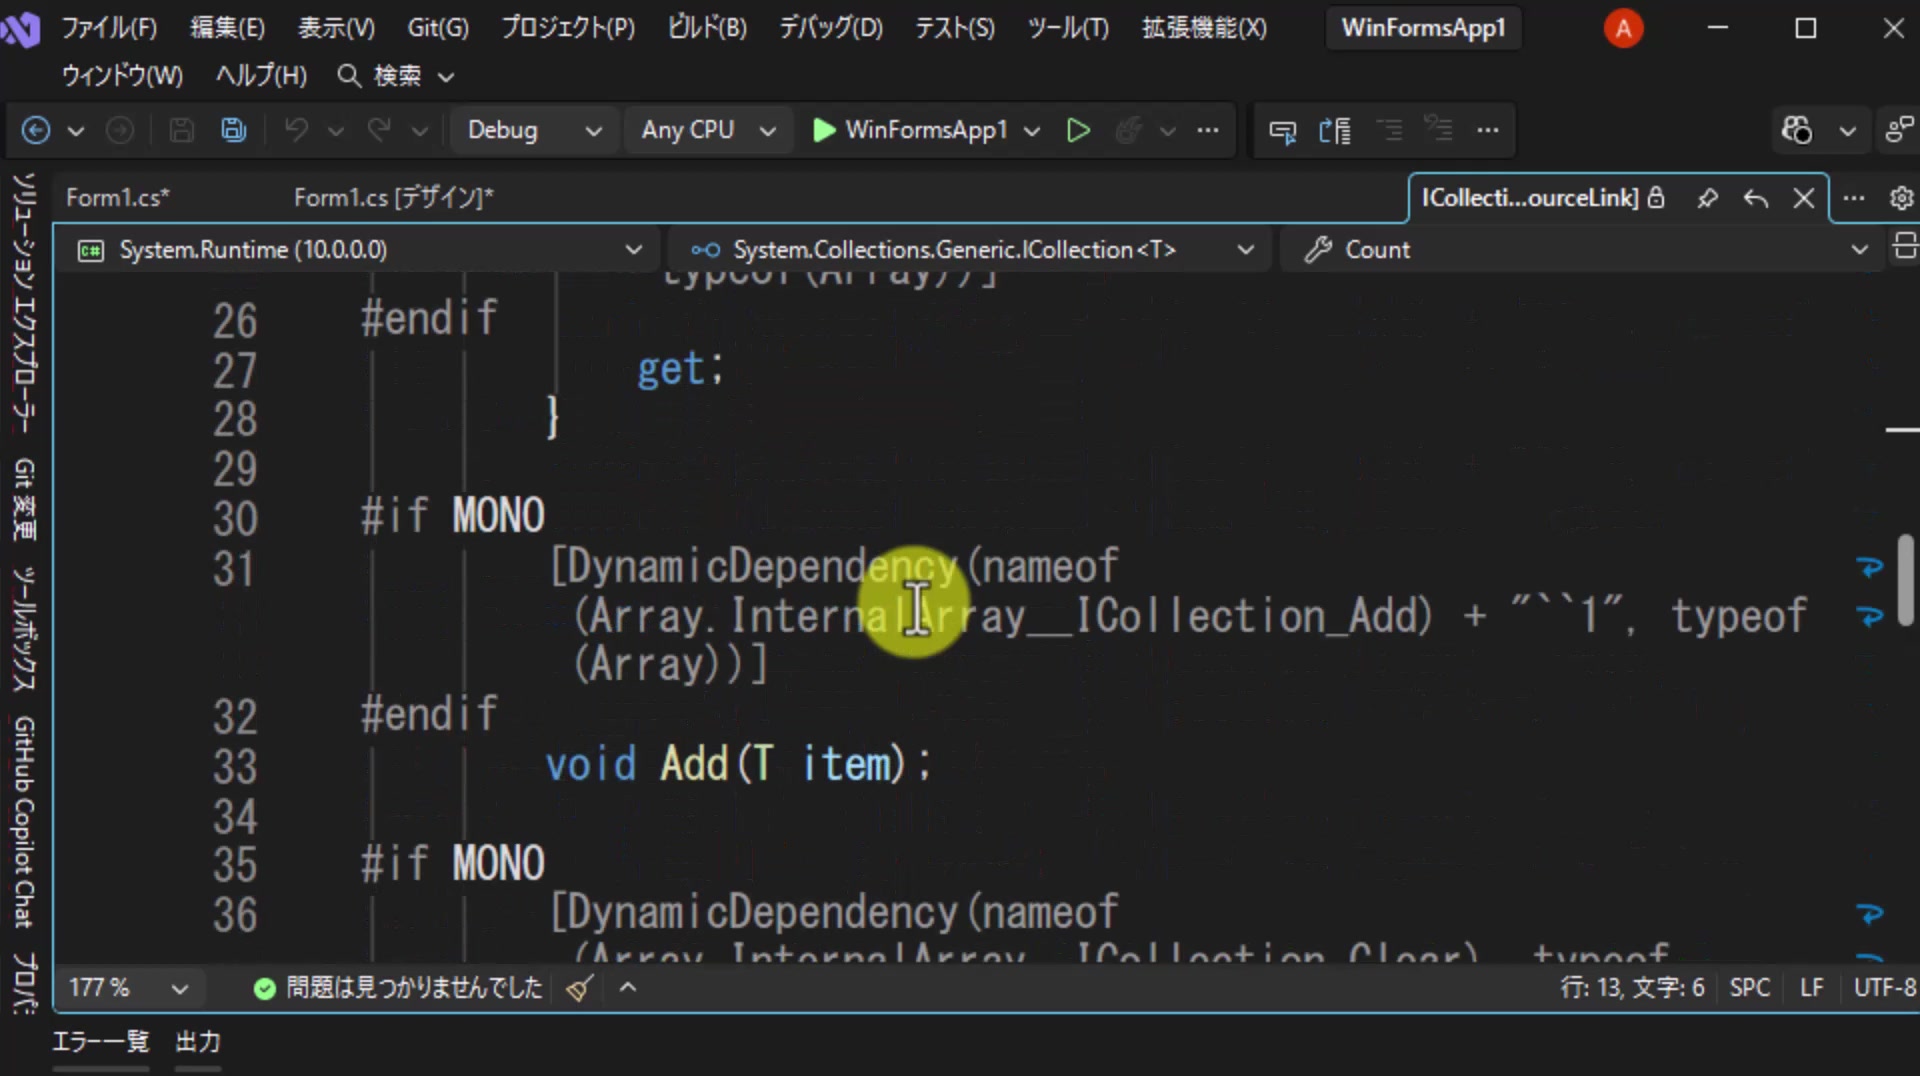Close the ICollection source link tab

click(1804, 198)
